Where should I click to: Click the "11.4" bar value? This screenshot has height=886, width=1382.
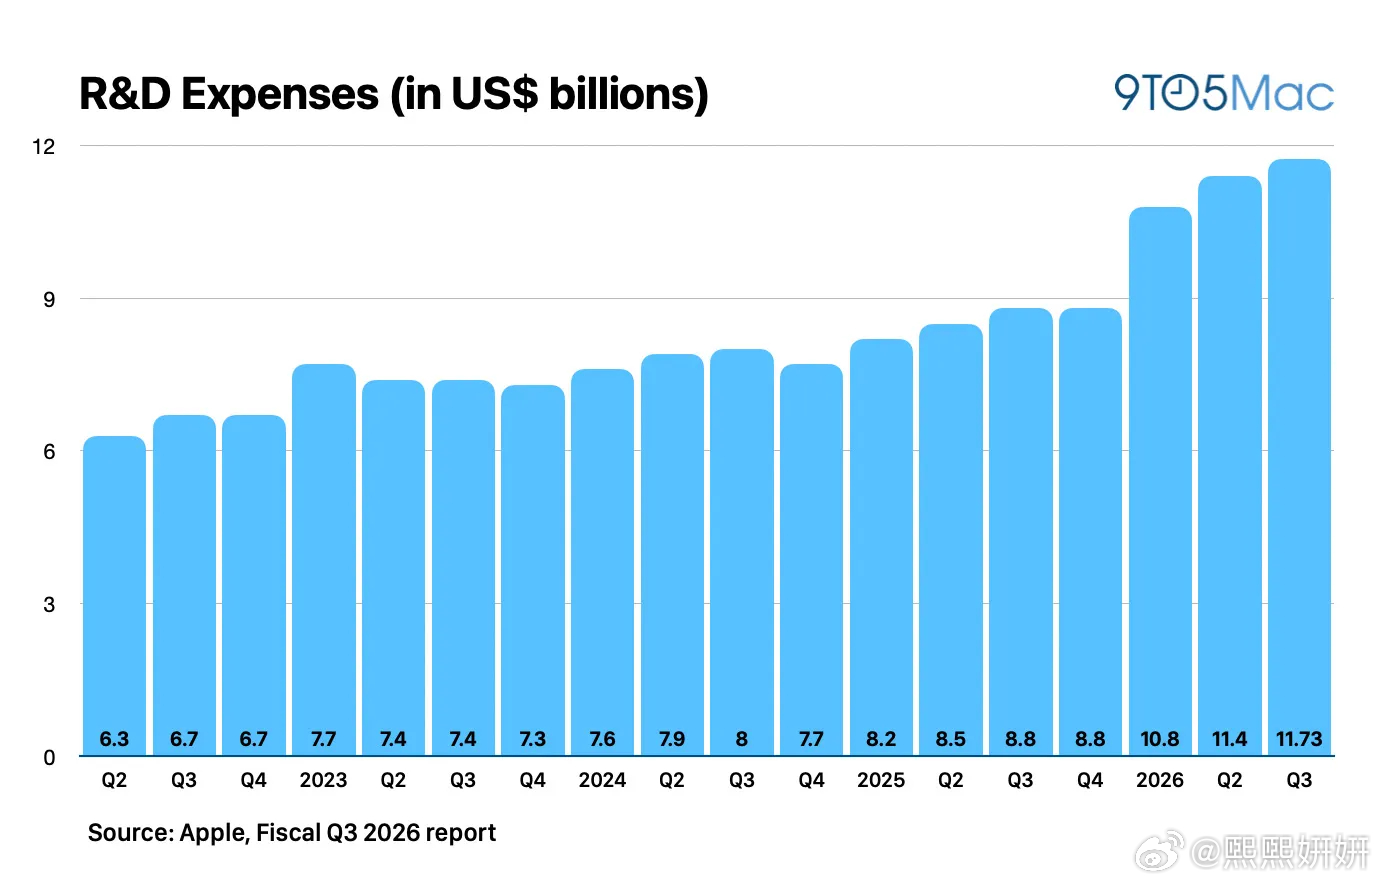(x=1230, y=739)
